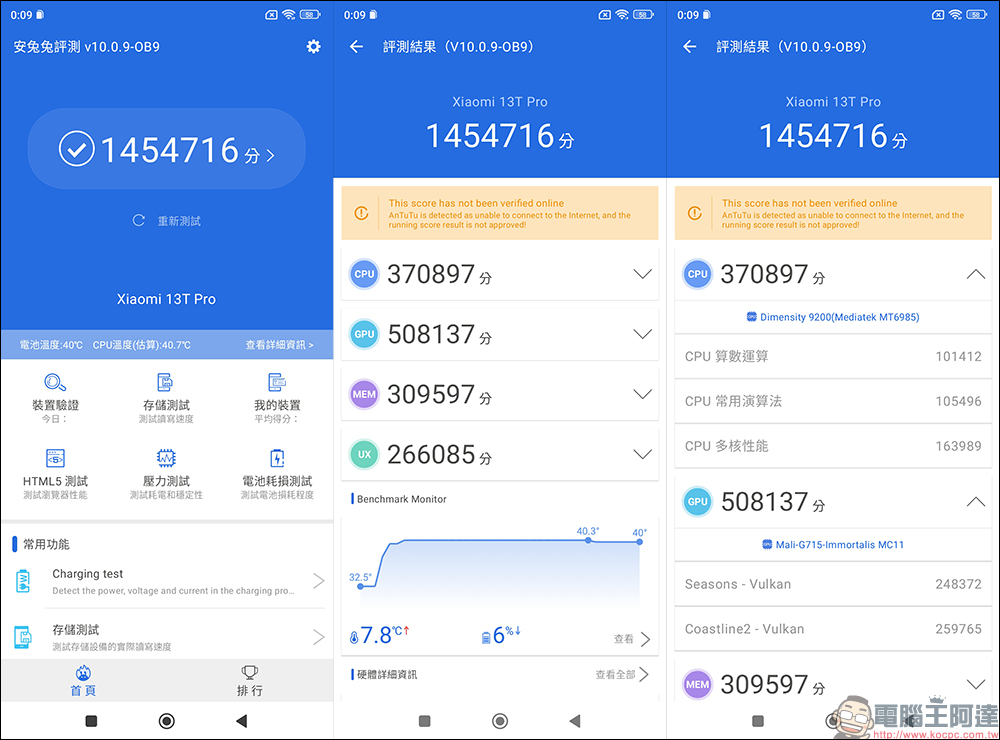Viewport: 1000px width, 740px height.
Task: Expand MEM 309597 score in middle screen
Action: [642, 394]
